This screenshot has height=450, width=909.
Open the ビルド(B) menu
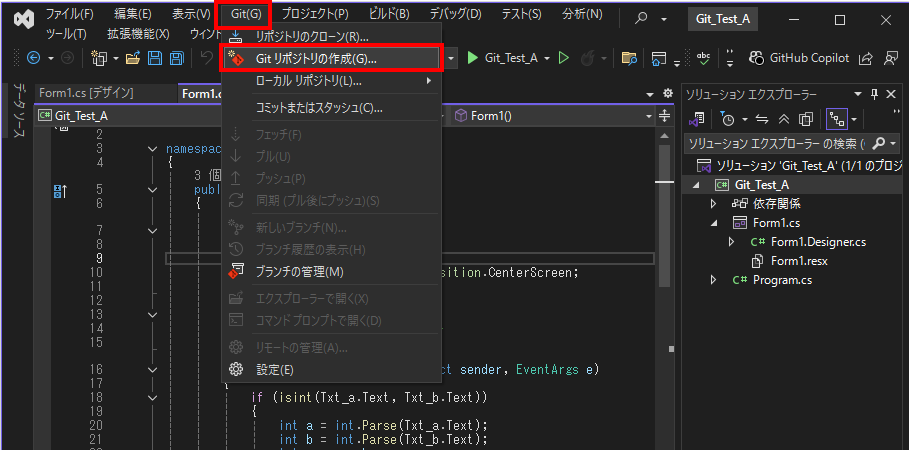(x=388, y=14)
